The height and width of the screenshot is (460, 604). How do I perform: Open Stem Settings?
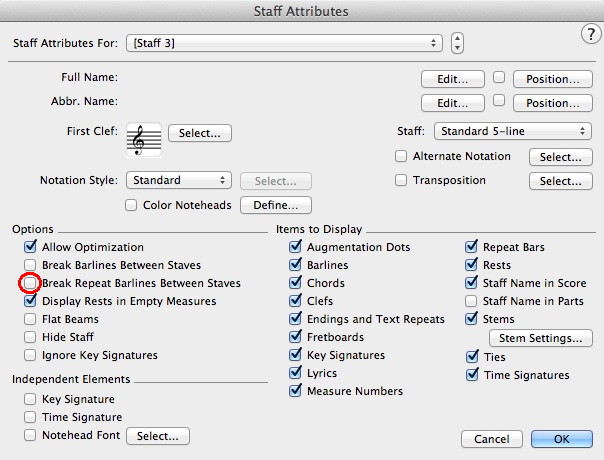tap(539, 339)
